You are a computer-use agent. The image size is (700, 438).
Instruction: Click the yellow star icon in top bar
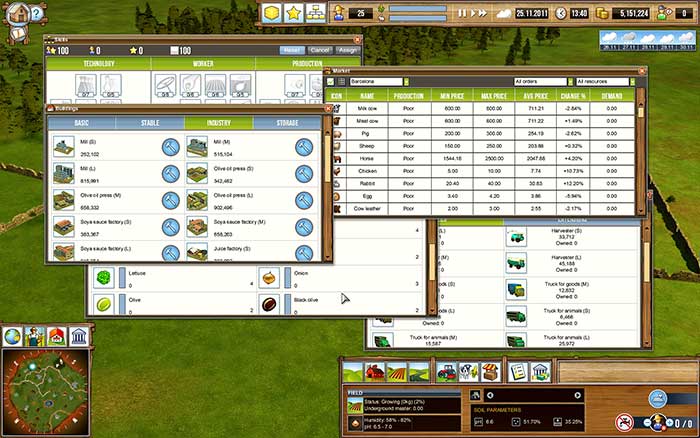(x=293, y=13)
